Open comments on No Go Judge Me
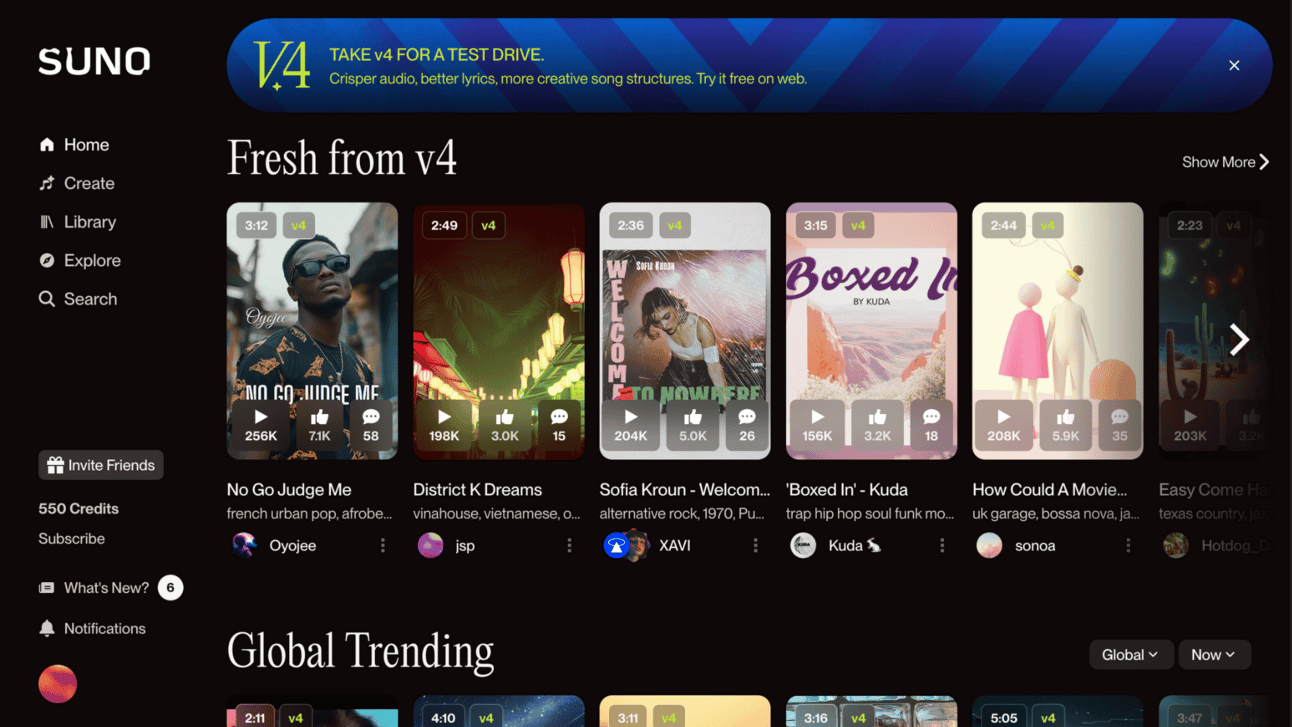Screen dimensions: 1292x727 coord(371,424)
